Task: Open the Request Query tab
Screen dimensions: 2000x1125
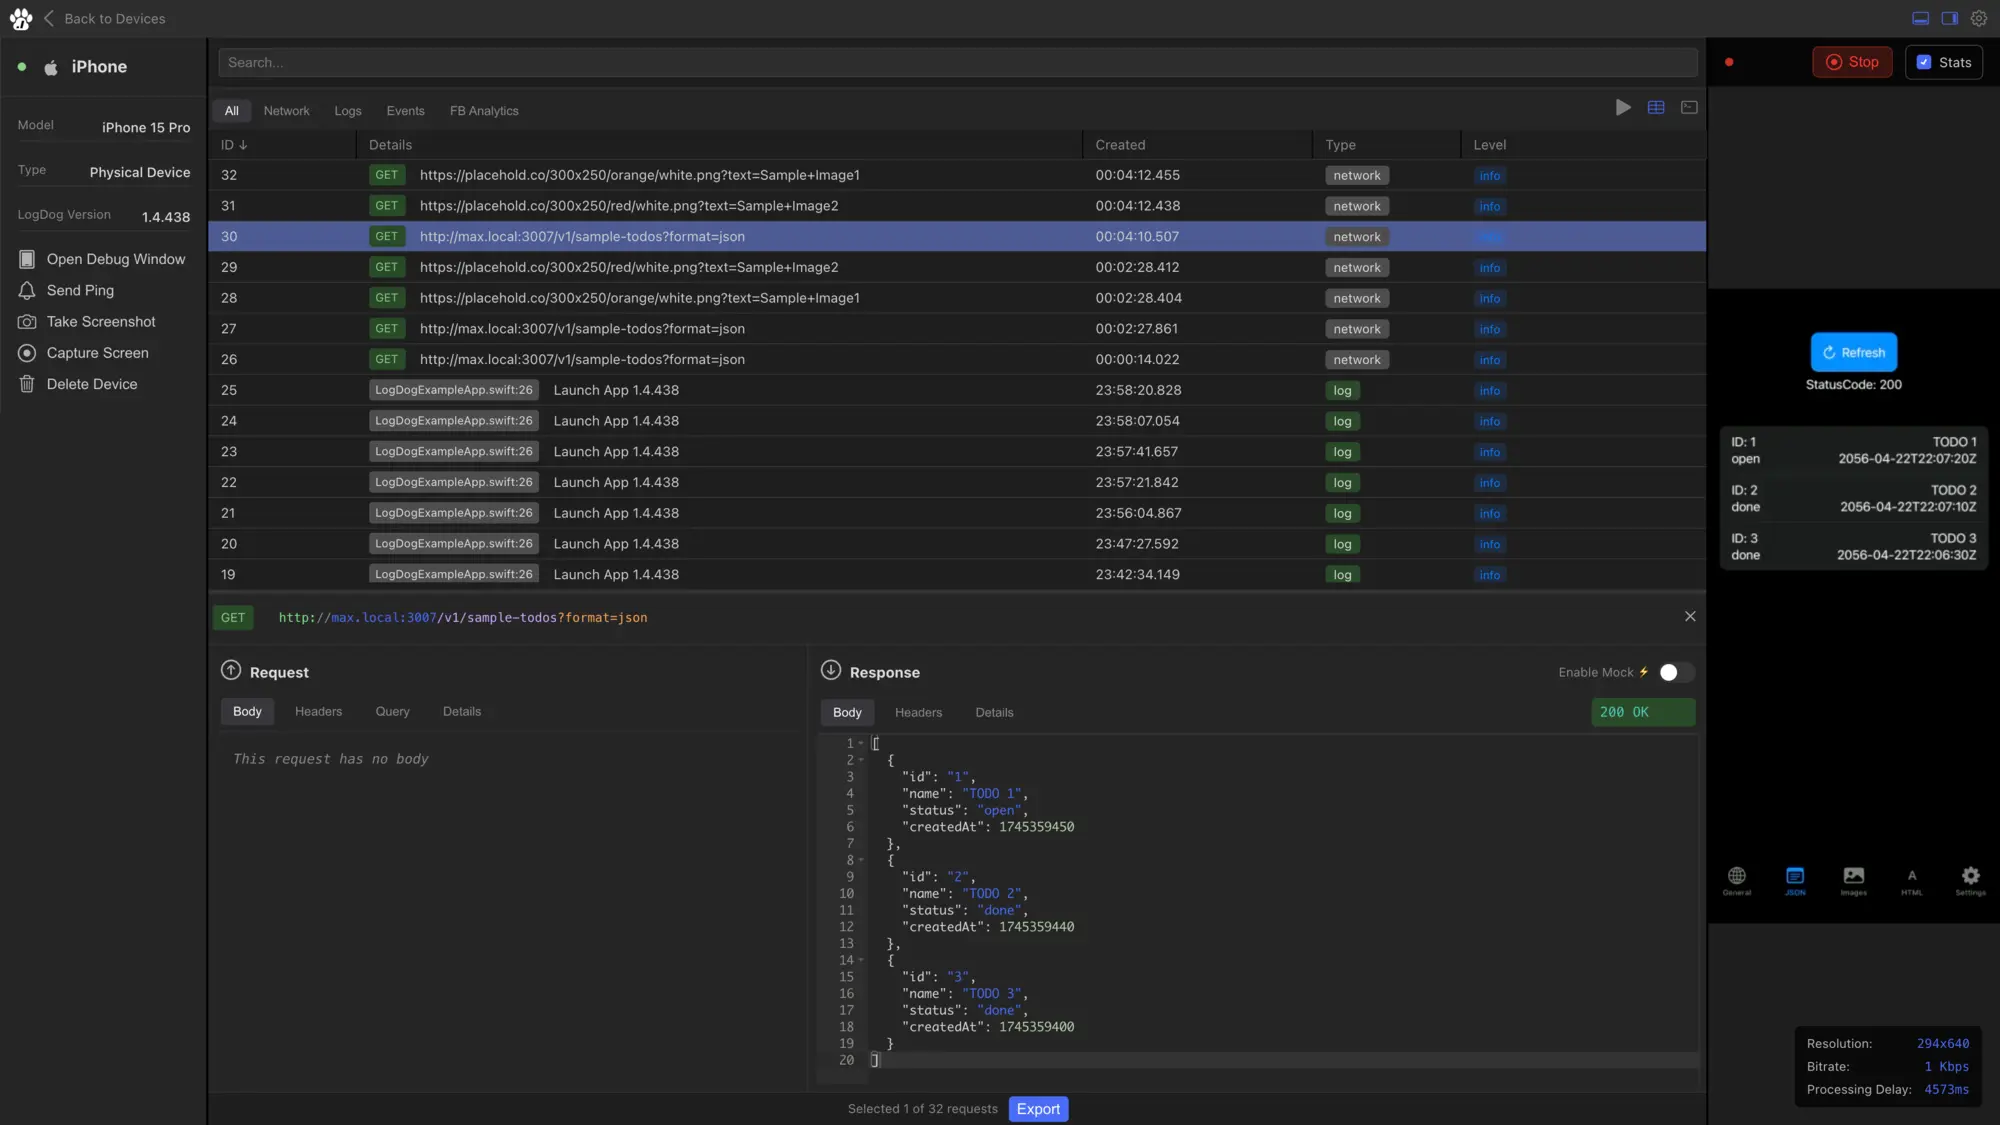Action: [x=392, y=712]
